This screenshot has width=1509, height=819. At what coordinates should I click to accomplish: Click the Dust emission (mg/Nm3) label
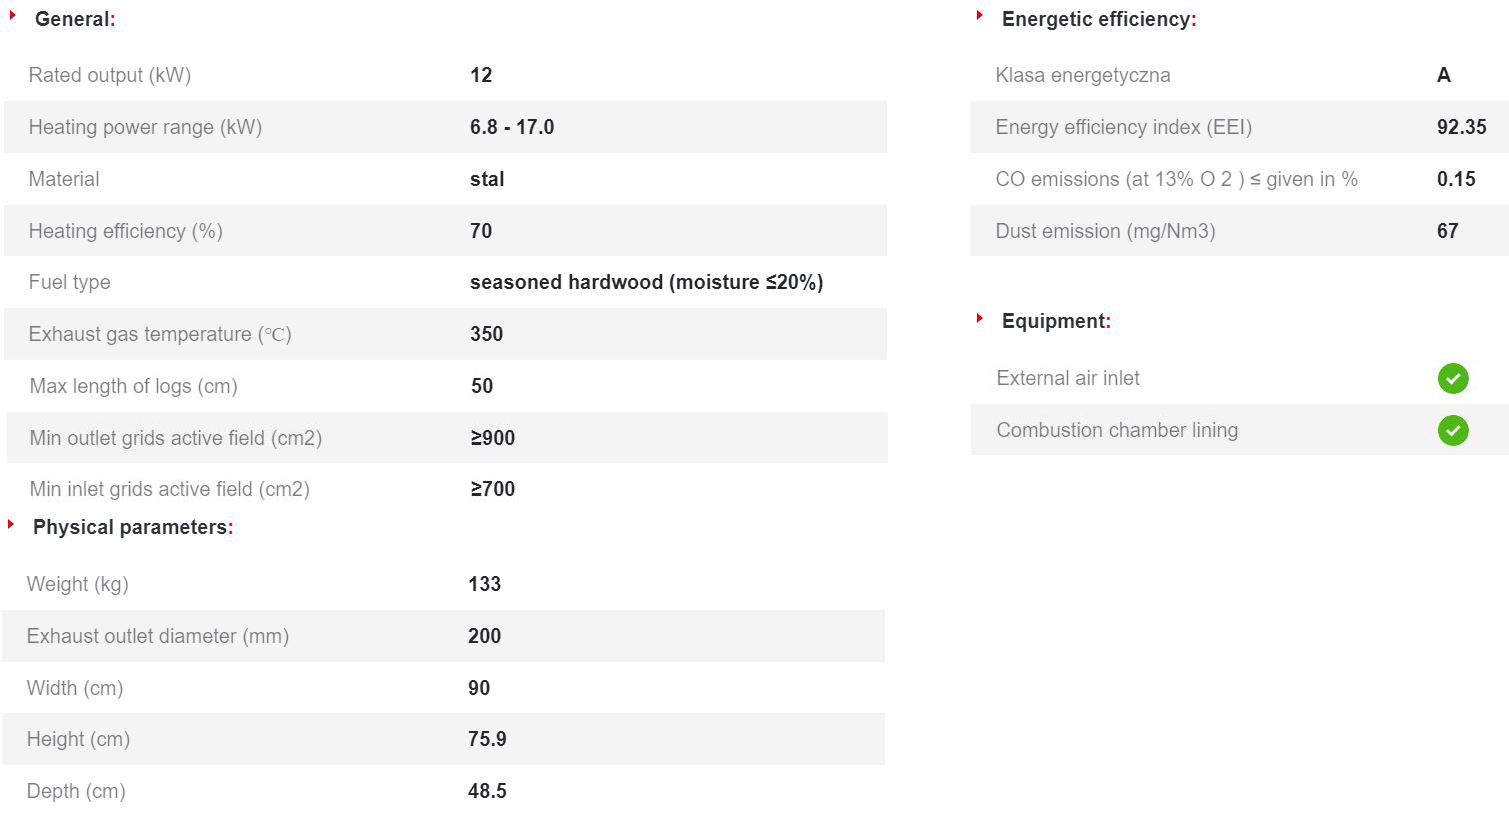(1105, 231)
